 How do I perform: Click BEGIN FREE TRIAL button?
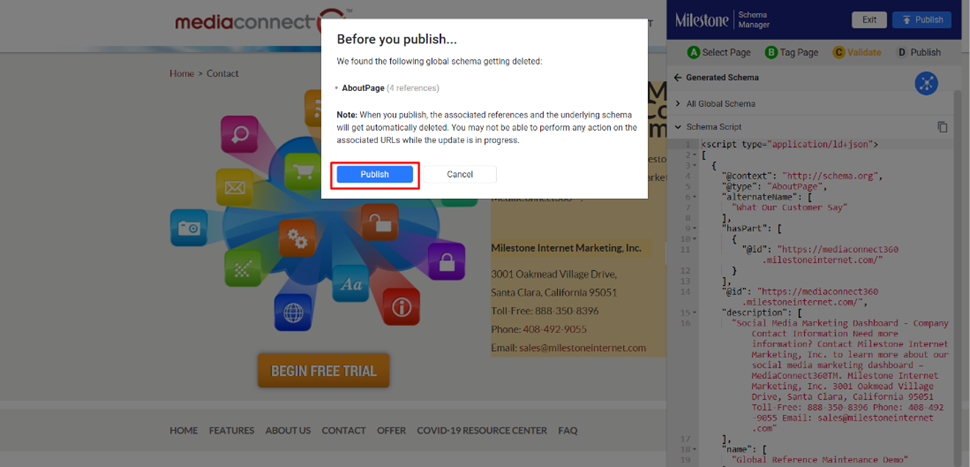[324, 371]
